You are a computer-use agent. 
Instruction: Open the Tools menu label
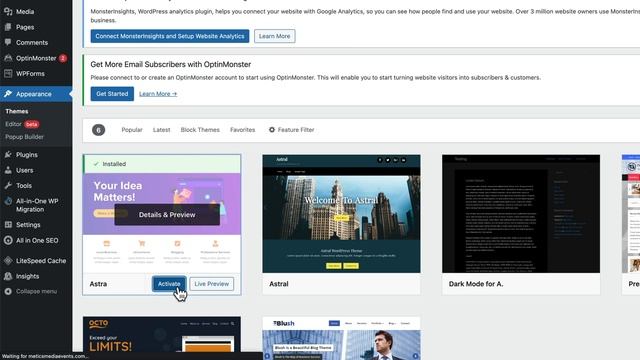click(24, 185)
